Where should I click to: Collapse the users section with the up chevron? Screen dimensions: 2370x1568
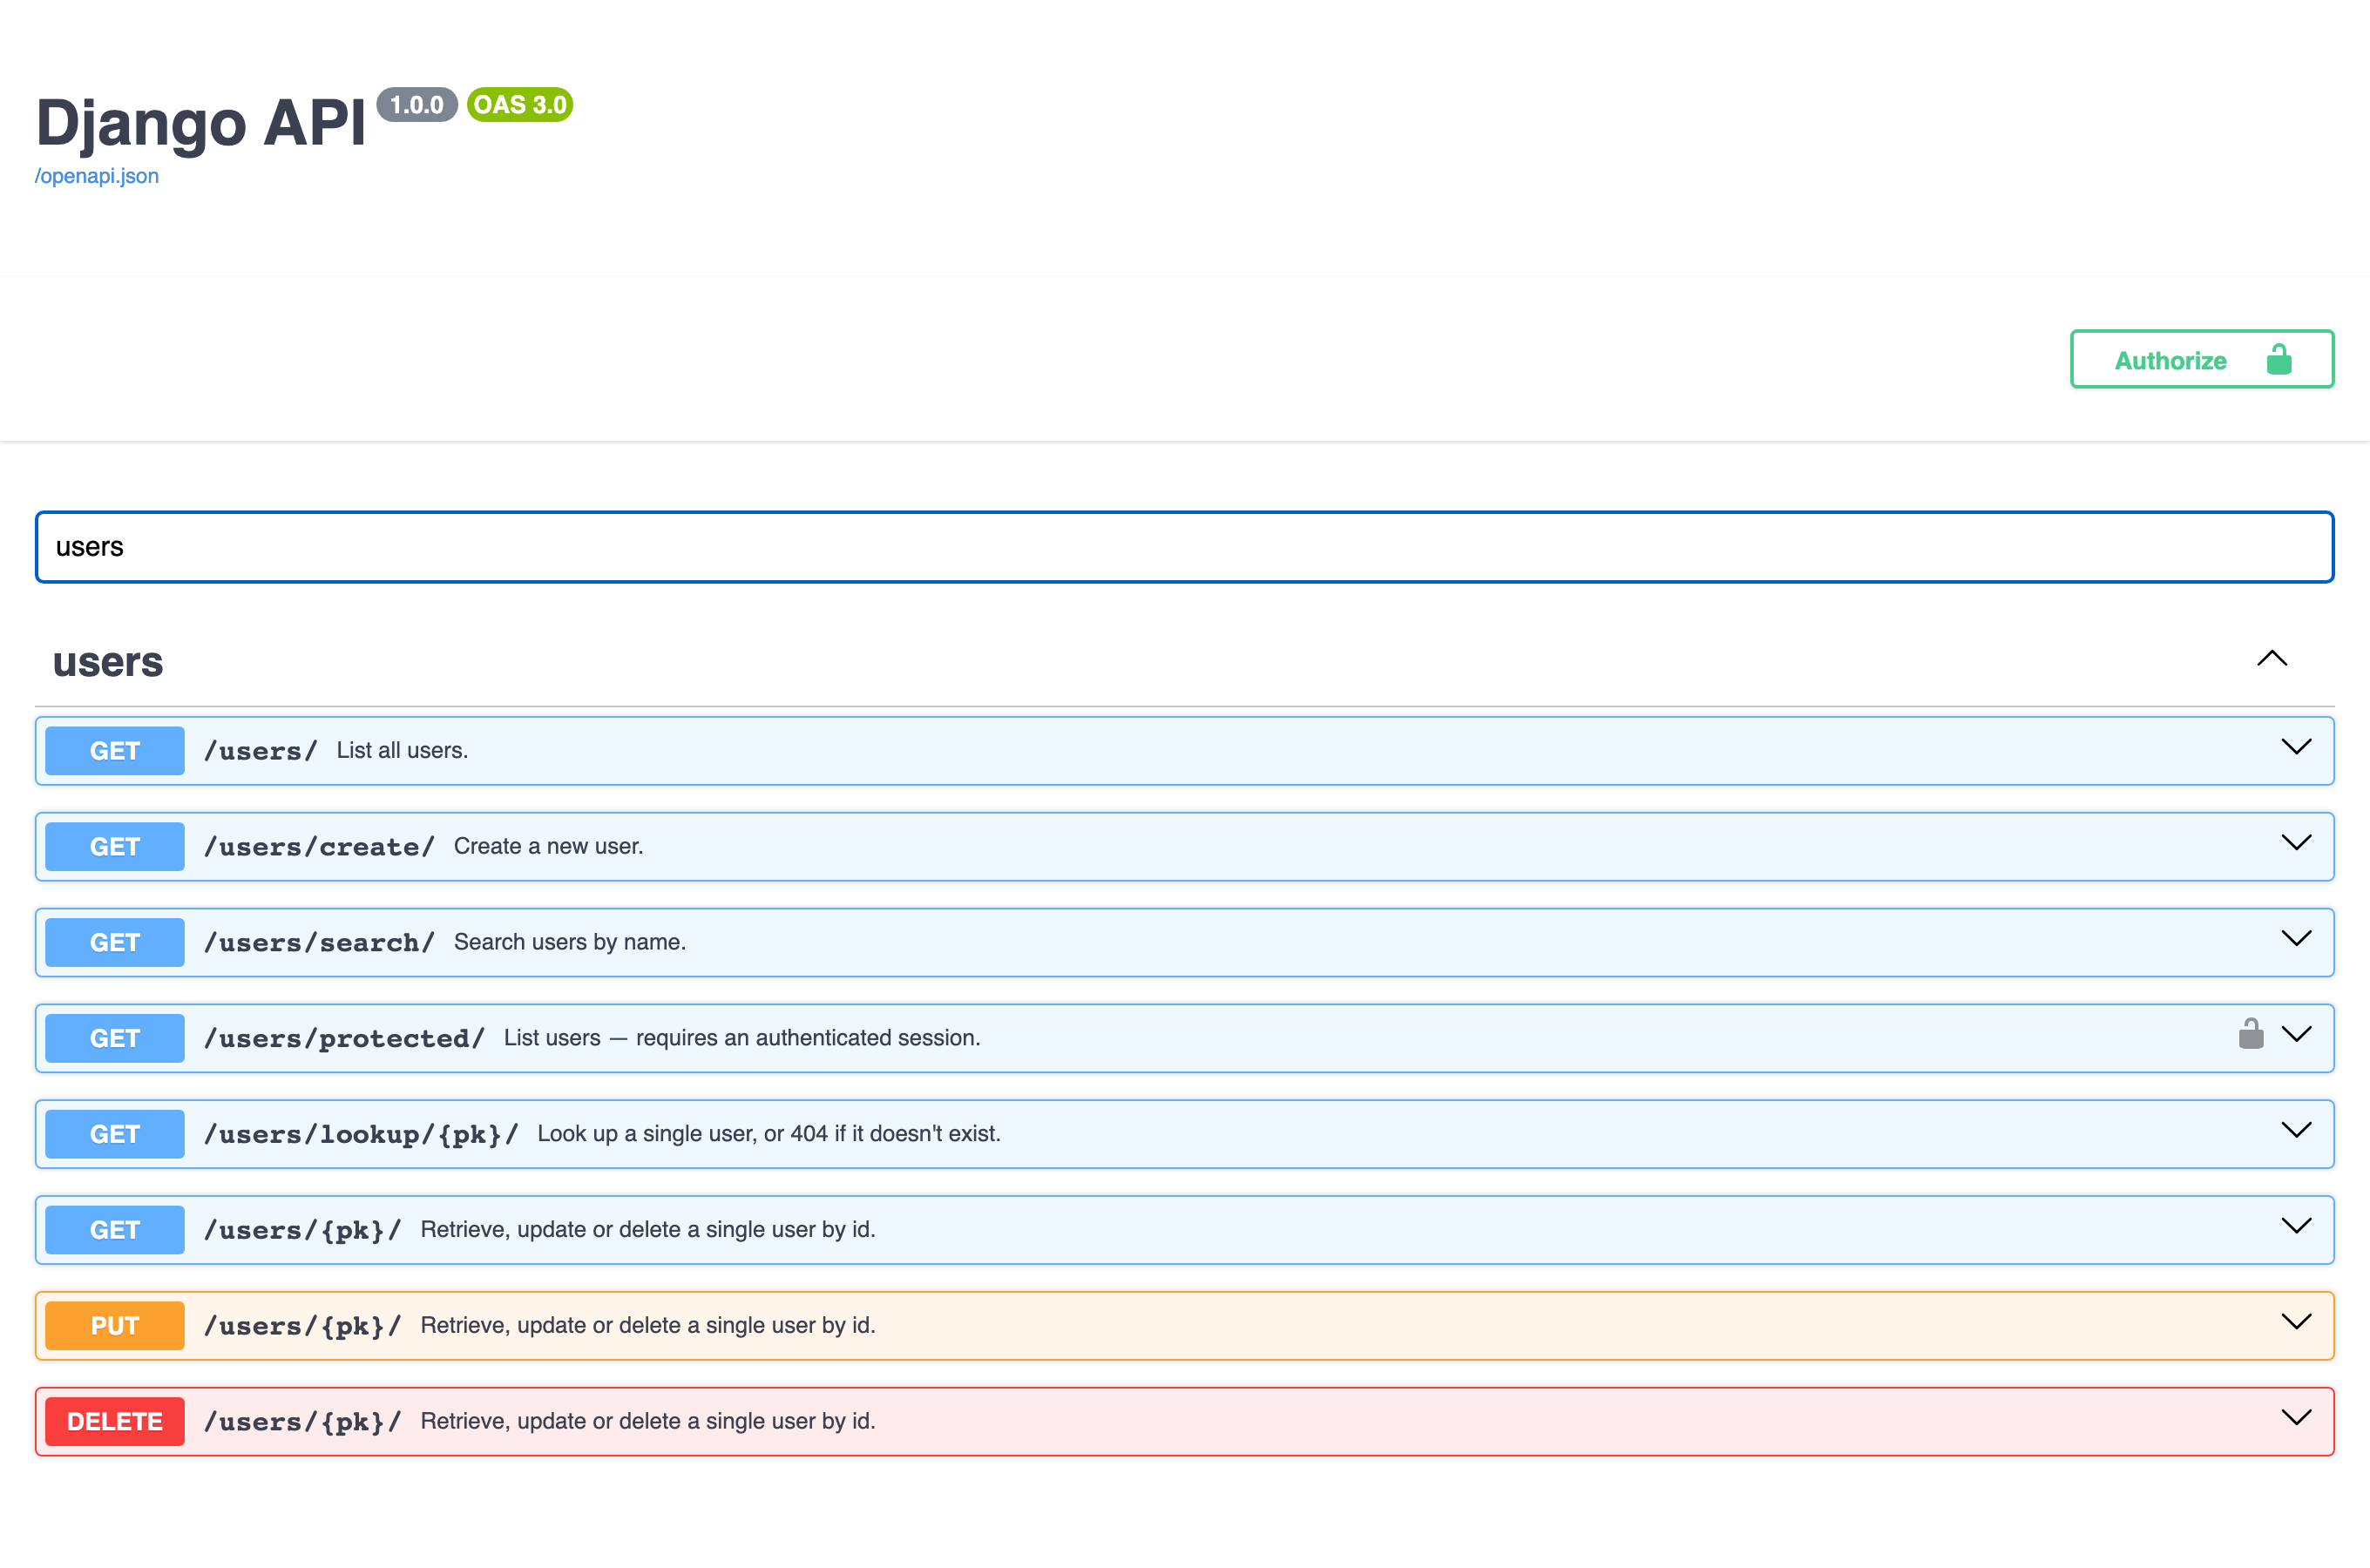coord(2272,659)
